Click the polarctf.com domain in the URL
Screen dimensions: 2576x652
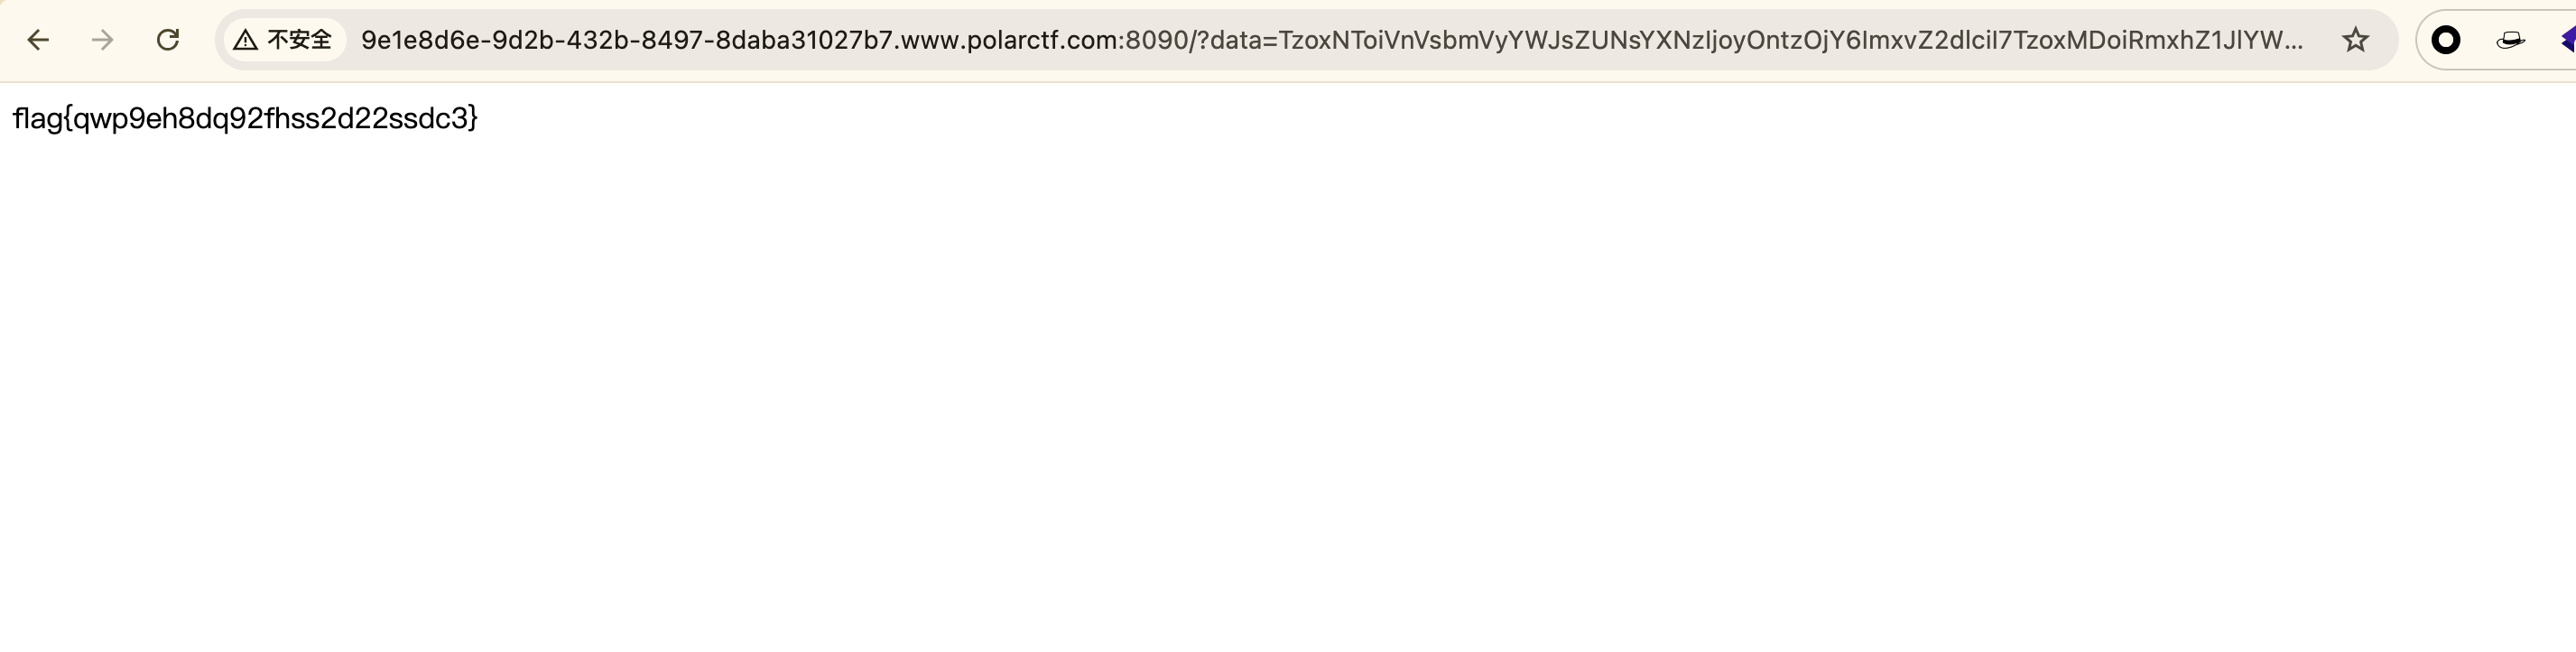[1040, 40]
